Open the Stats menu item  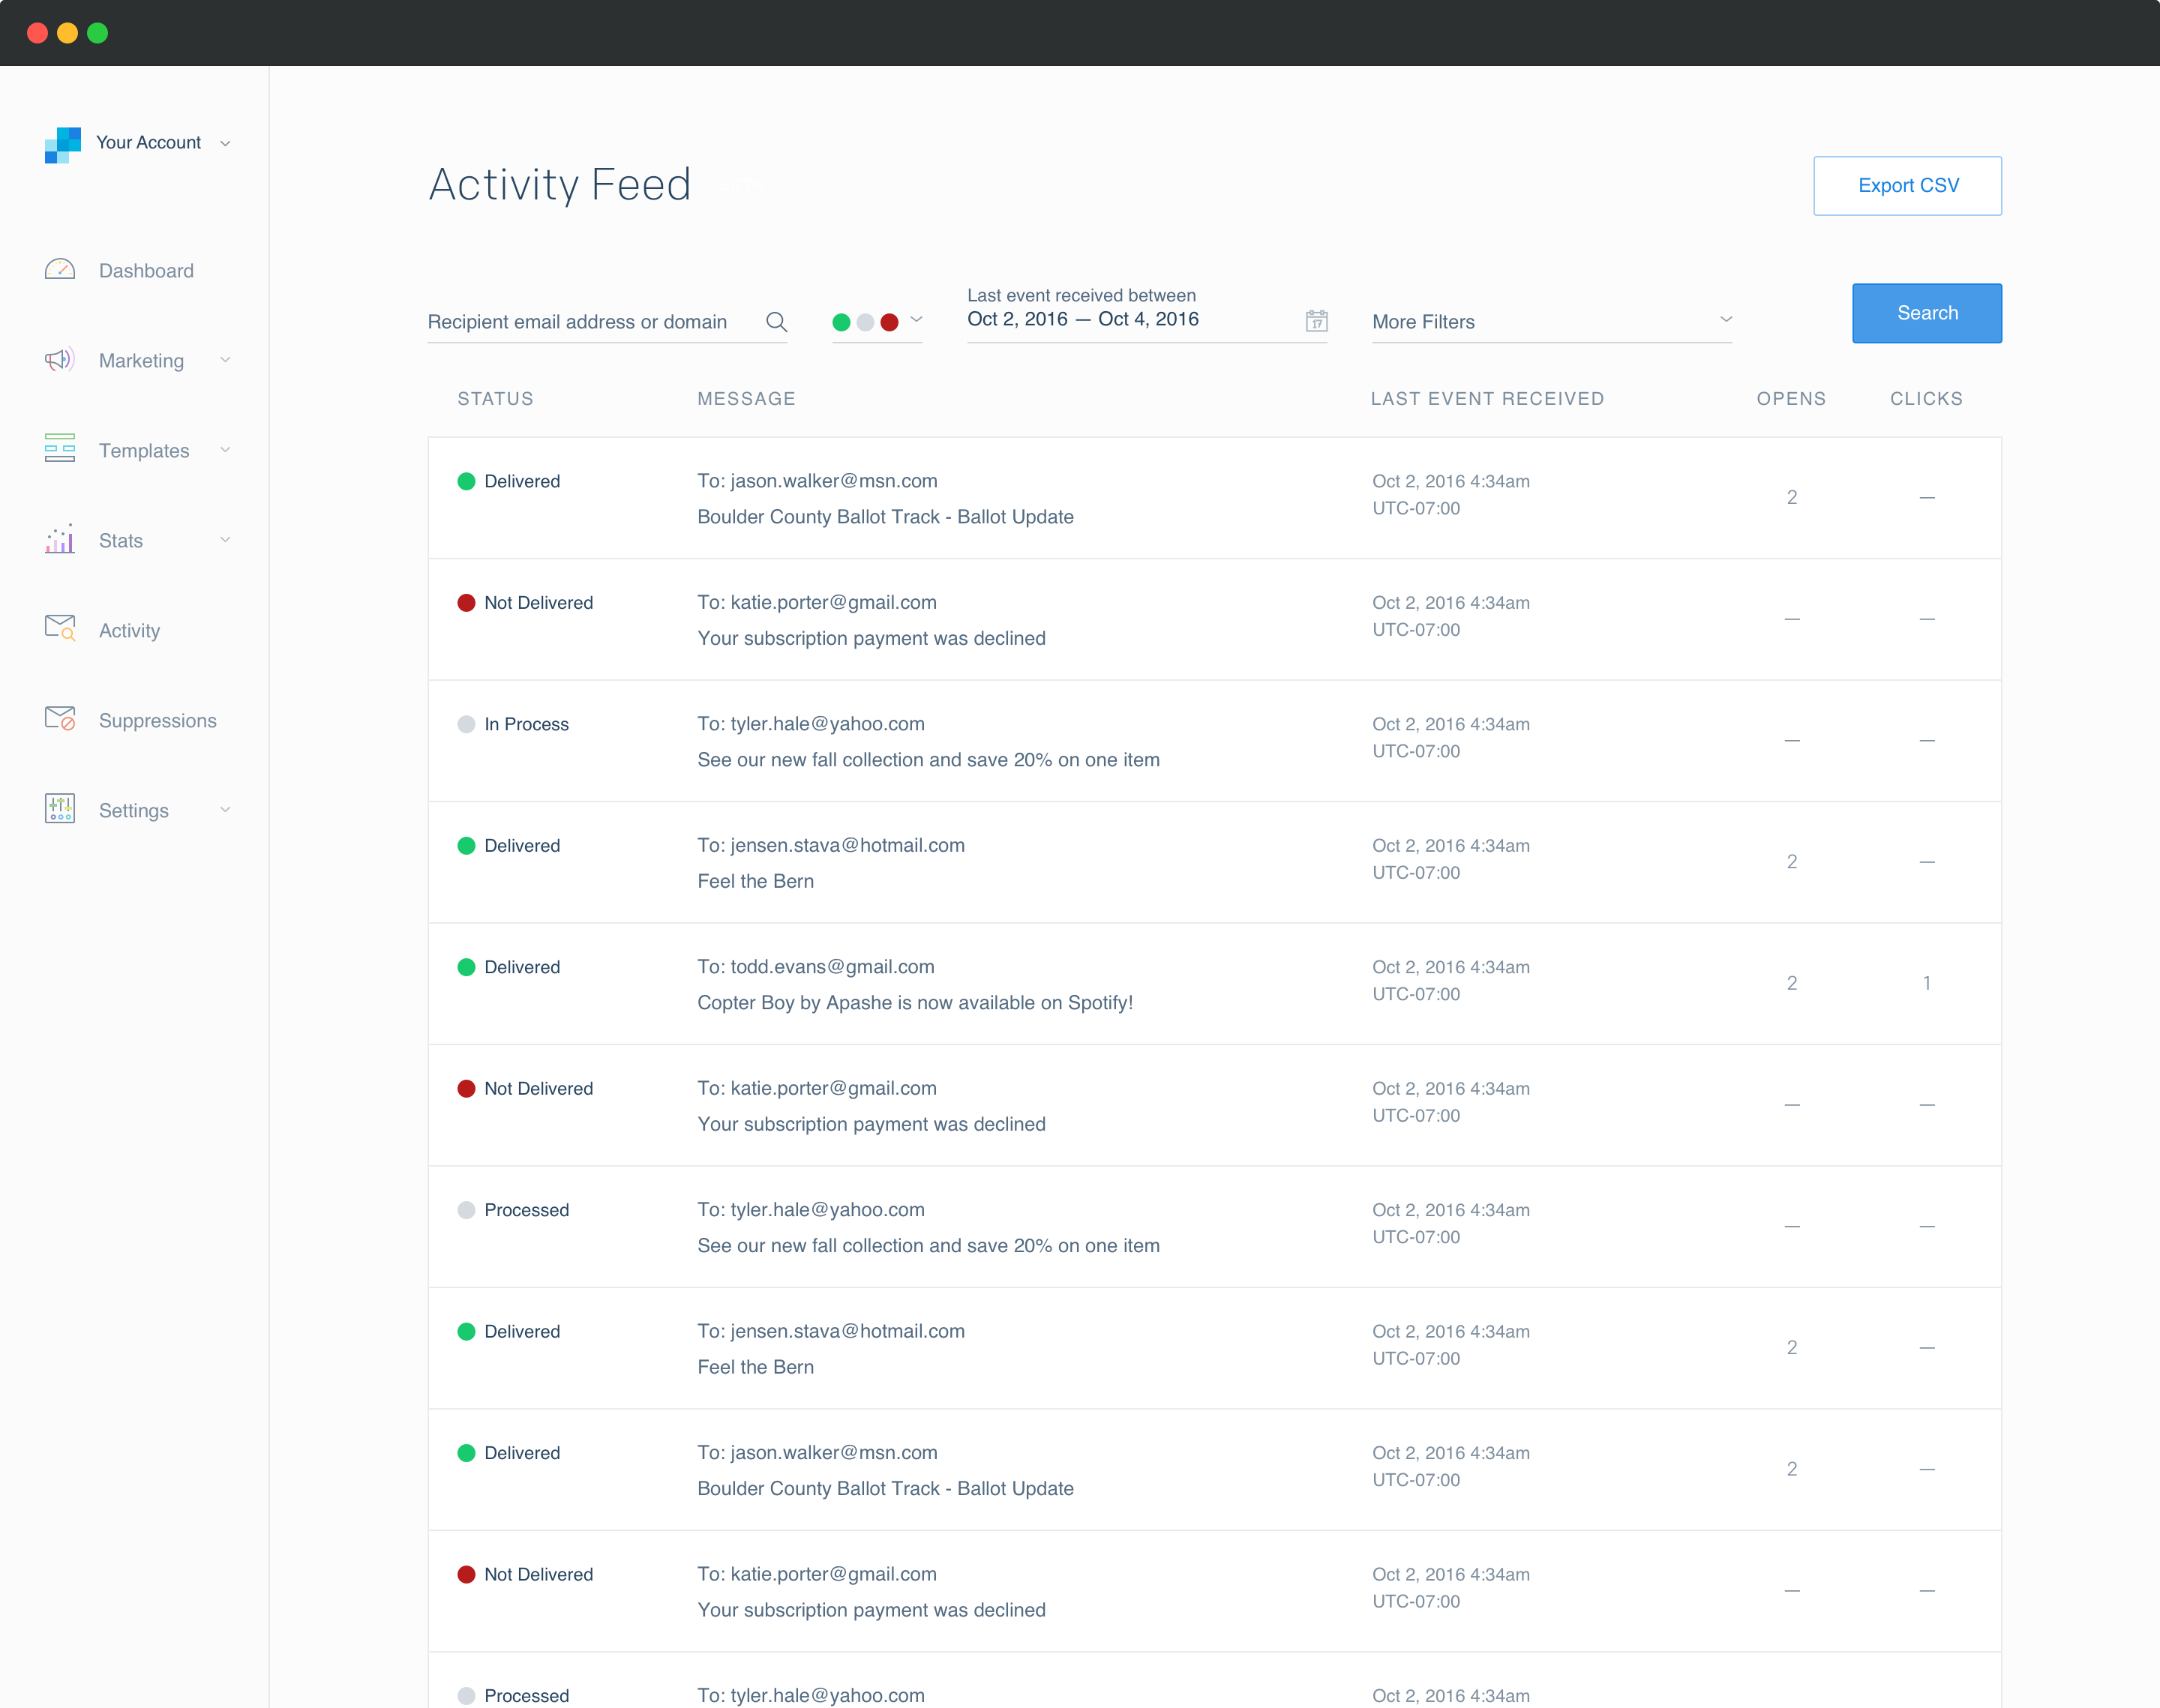click(121, 541)
